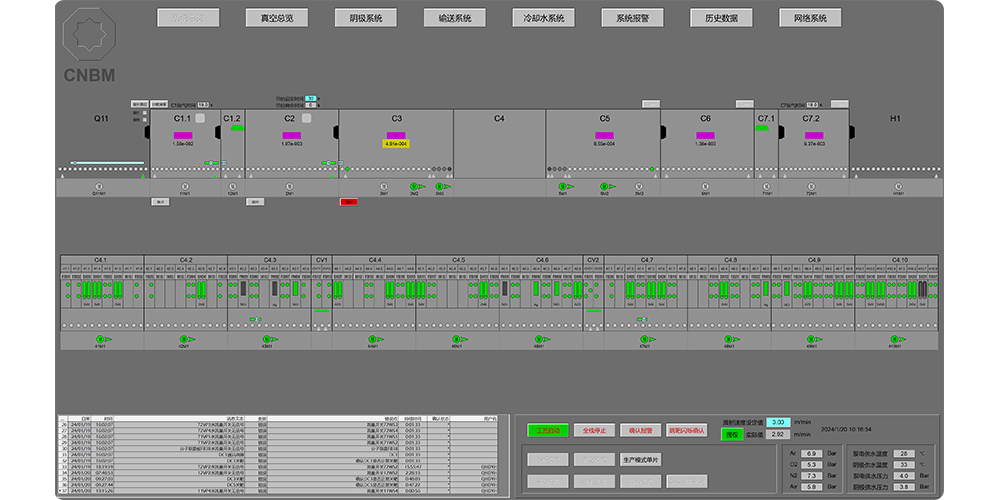Click the 确认报警 acknowledge alarm button

[640, 430]
